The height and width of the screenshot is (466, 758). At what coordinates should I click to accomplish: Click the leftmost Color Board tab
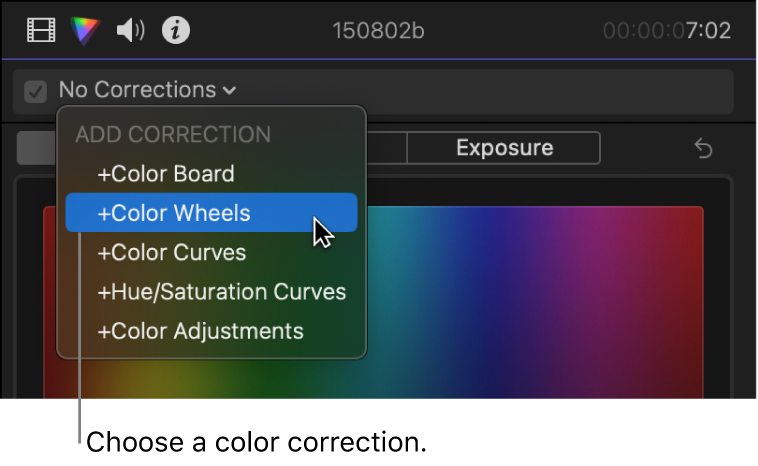[38, 148]
